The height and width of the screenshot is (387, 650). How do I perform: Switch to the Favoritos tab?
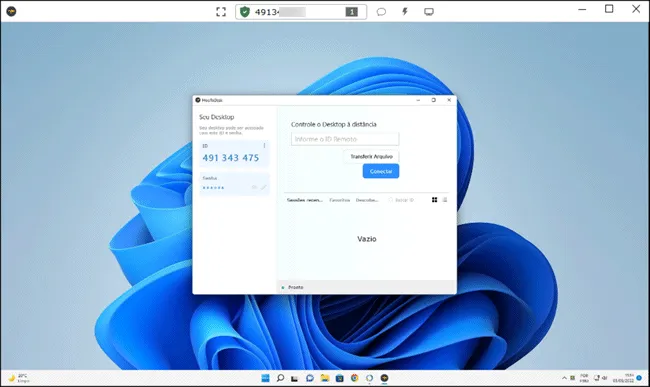pos(340,200)
